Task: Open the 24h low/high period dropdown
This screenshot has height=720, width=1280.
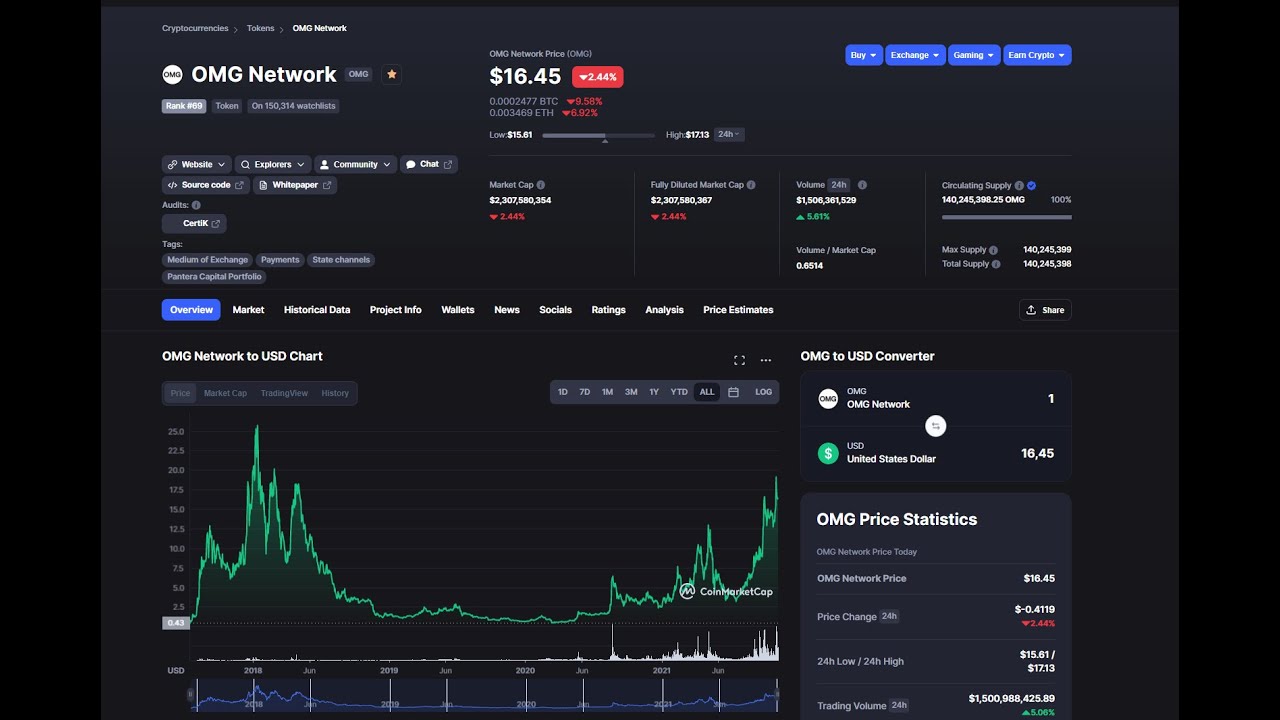Action: tap(728, 134)
